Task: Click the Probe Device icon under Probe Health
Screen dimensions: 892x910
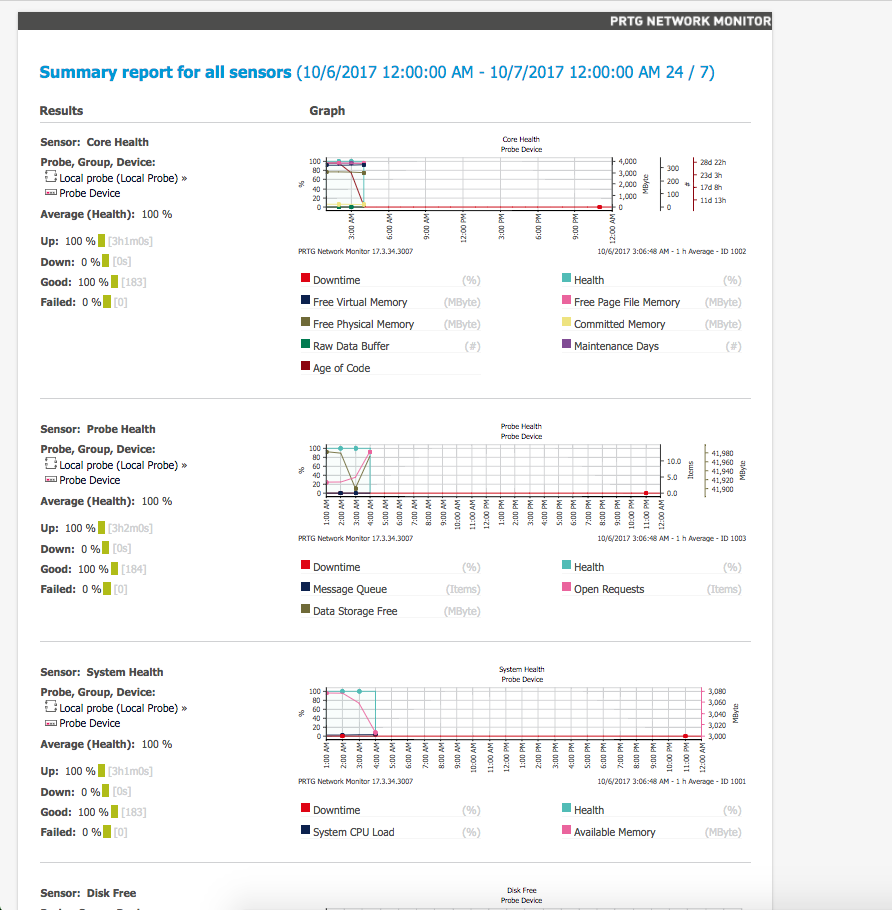Action: tap(51, 479)
